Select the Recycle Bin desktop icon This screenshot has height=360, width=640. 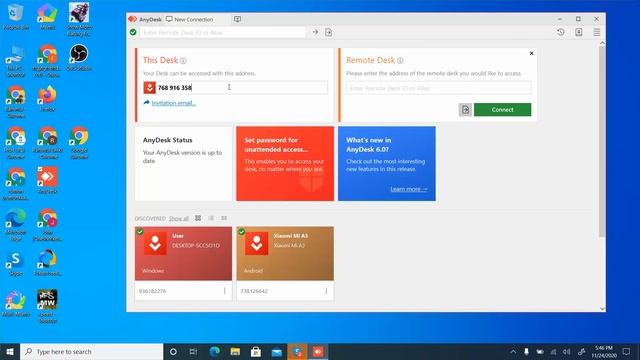[x=16, y=17]
